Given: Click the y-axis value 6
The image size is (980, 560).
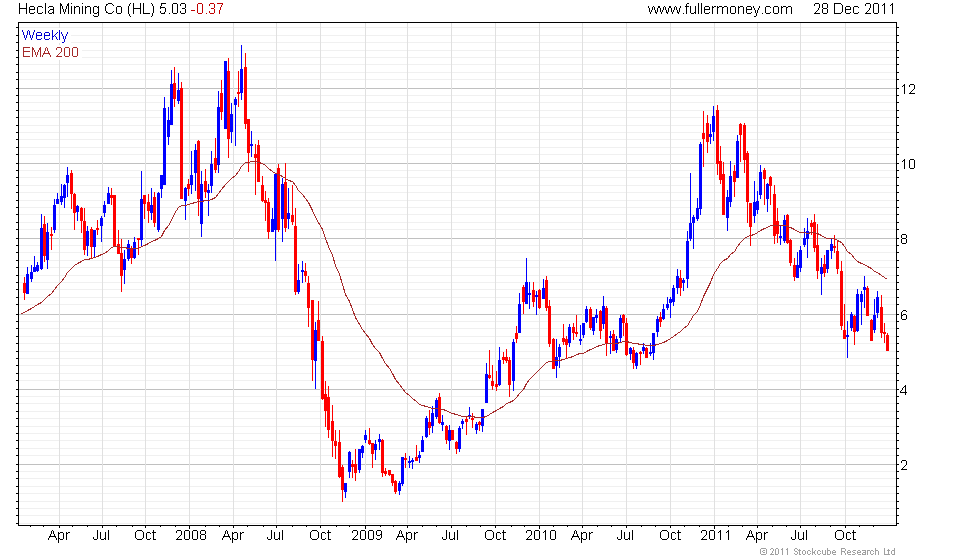Looking at the screenshot, I should click(x=904, y=315).
